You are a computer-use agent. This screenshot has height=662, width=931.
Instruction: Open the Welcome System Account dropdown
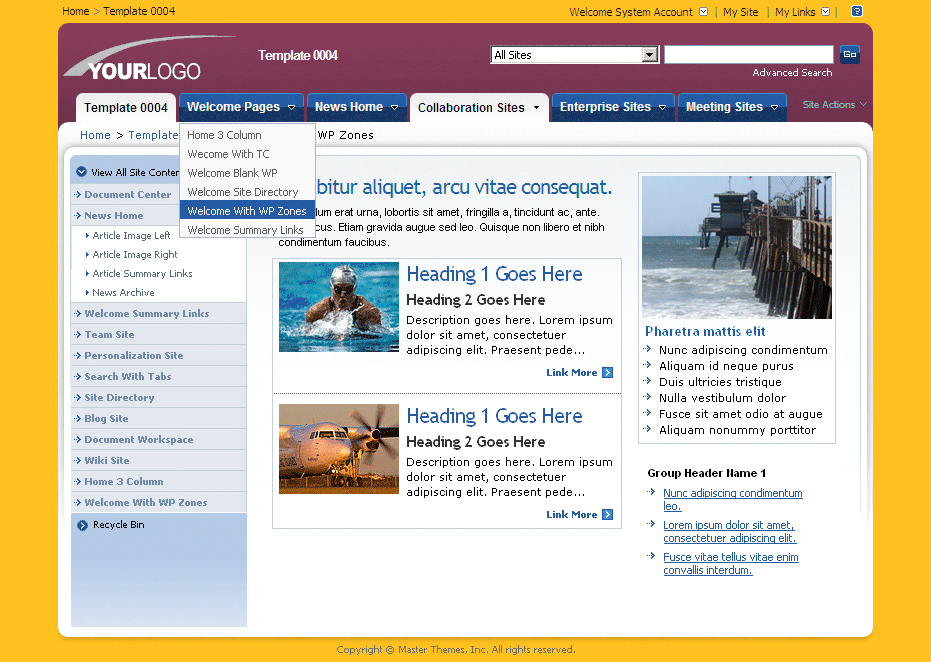(x=705, y=11)
